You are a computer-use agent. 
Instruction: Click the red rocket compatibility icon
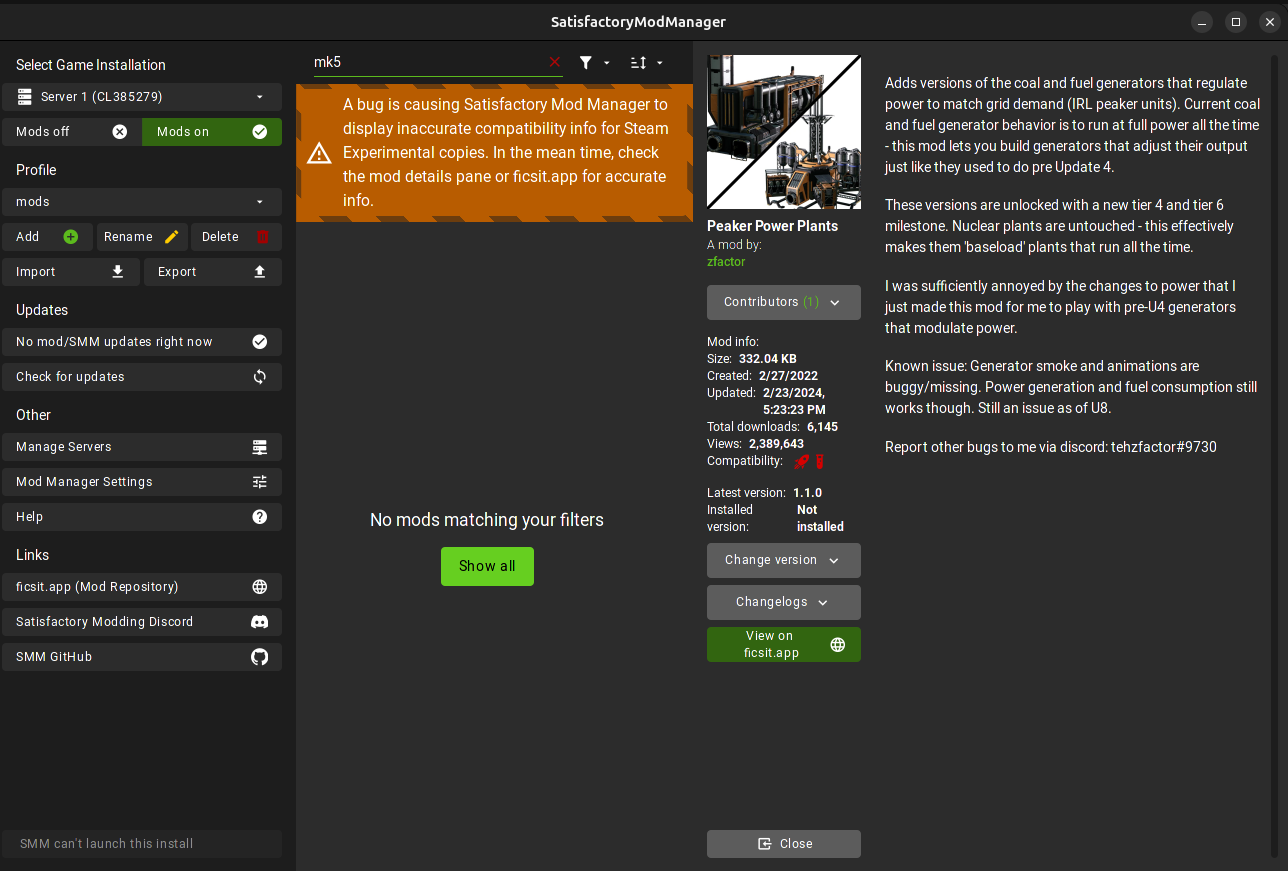coord(802,461)
